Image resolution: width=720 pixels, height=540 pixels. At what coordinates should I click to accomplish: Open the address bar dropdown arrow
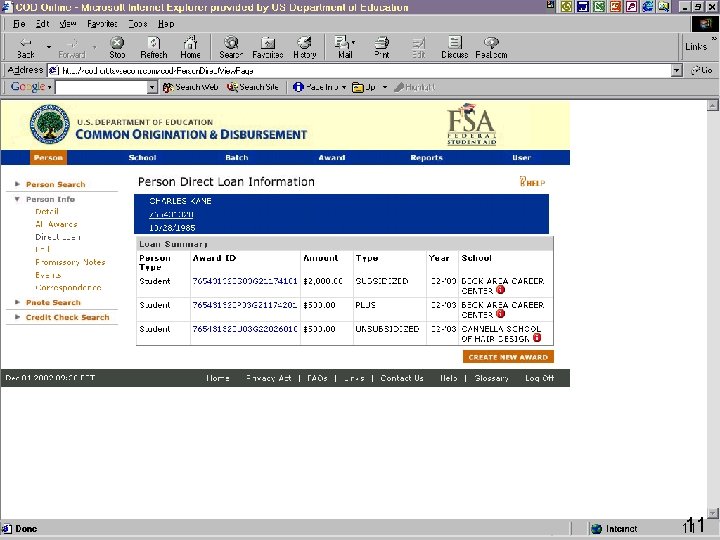click(x=676, y=70)
